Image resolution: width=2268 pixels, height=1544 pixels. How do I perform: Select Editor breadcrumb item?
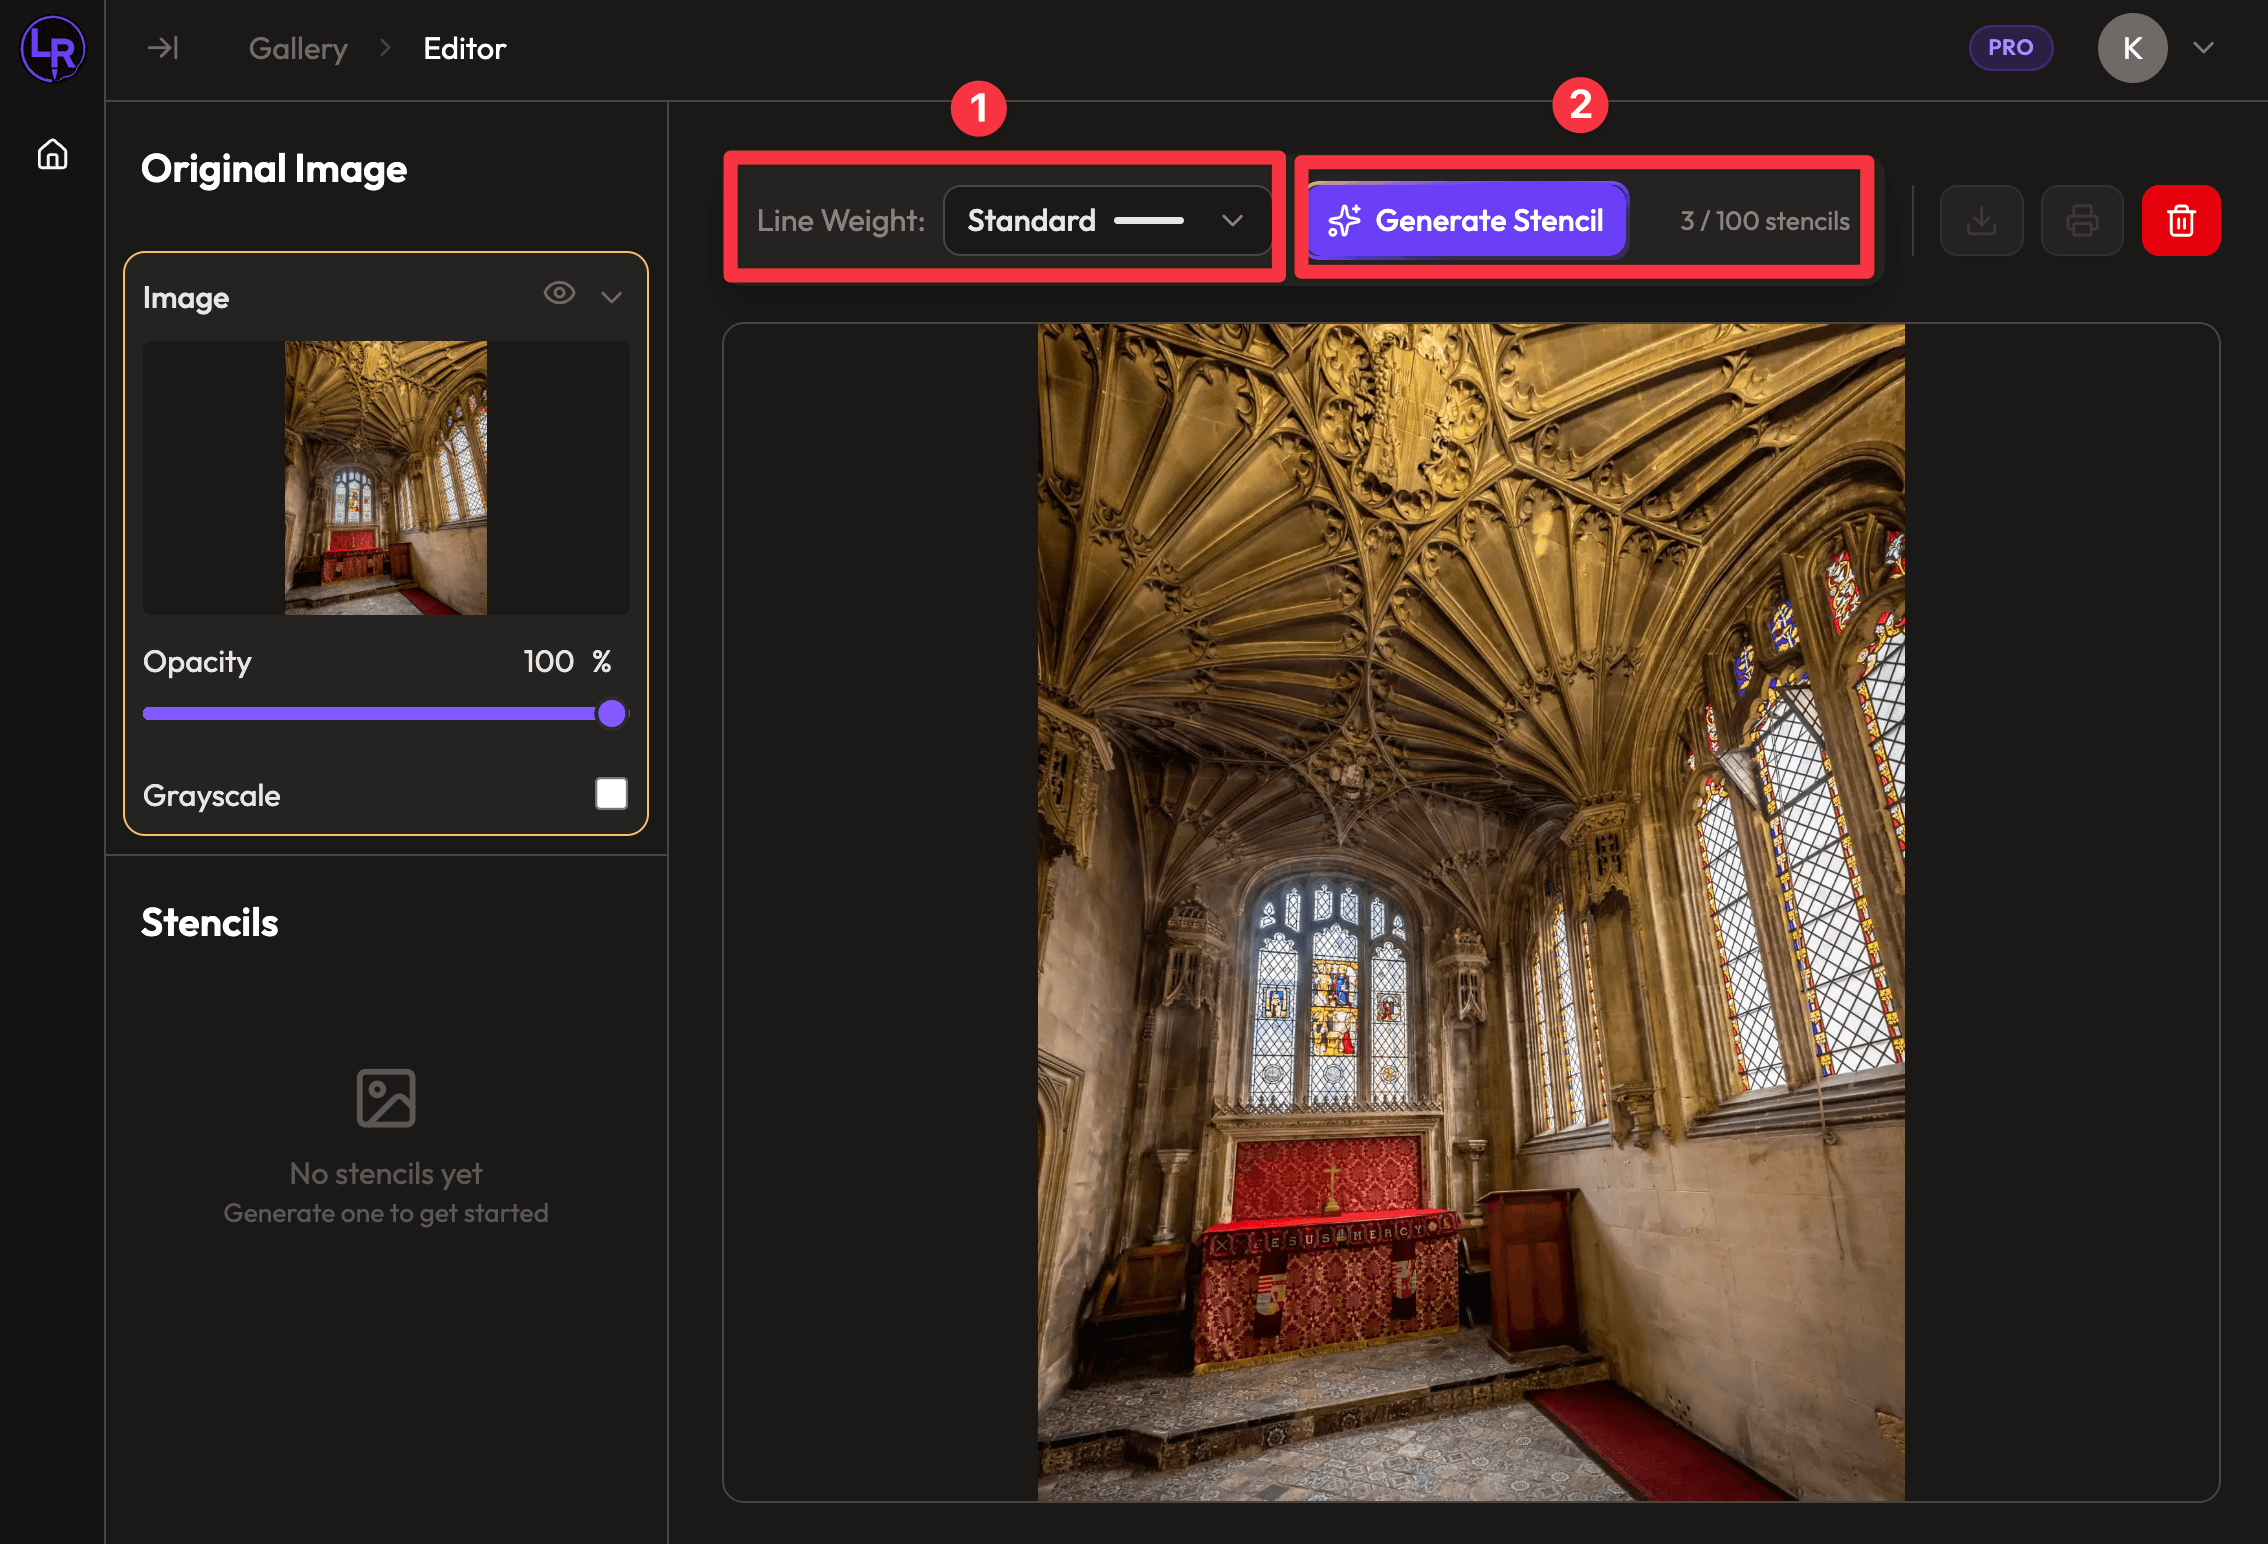(x=464, y=48)
